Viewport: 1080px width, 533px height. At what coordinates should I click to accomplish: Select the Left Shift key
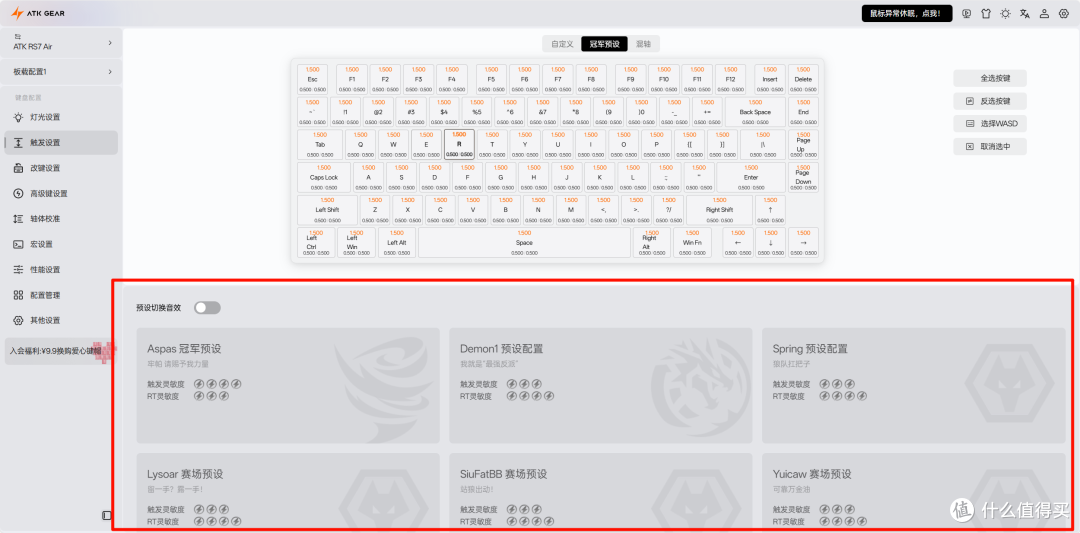pyautogui.click(x=327, y=210)
